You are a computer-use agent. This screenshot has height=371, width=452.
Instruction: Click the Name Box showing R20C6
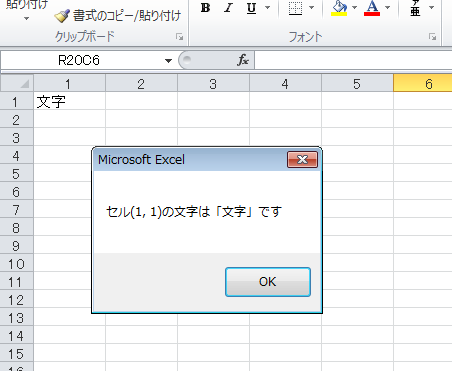tap(79, 60)
